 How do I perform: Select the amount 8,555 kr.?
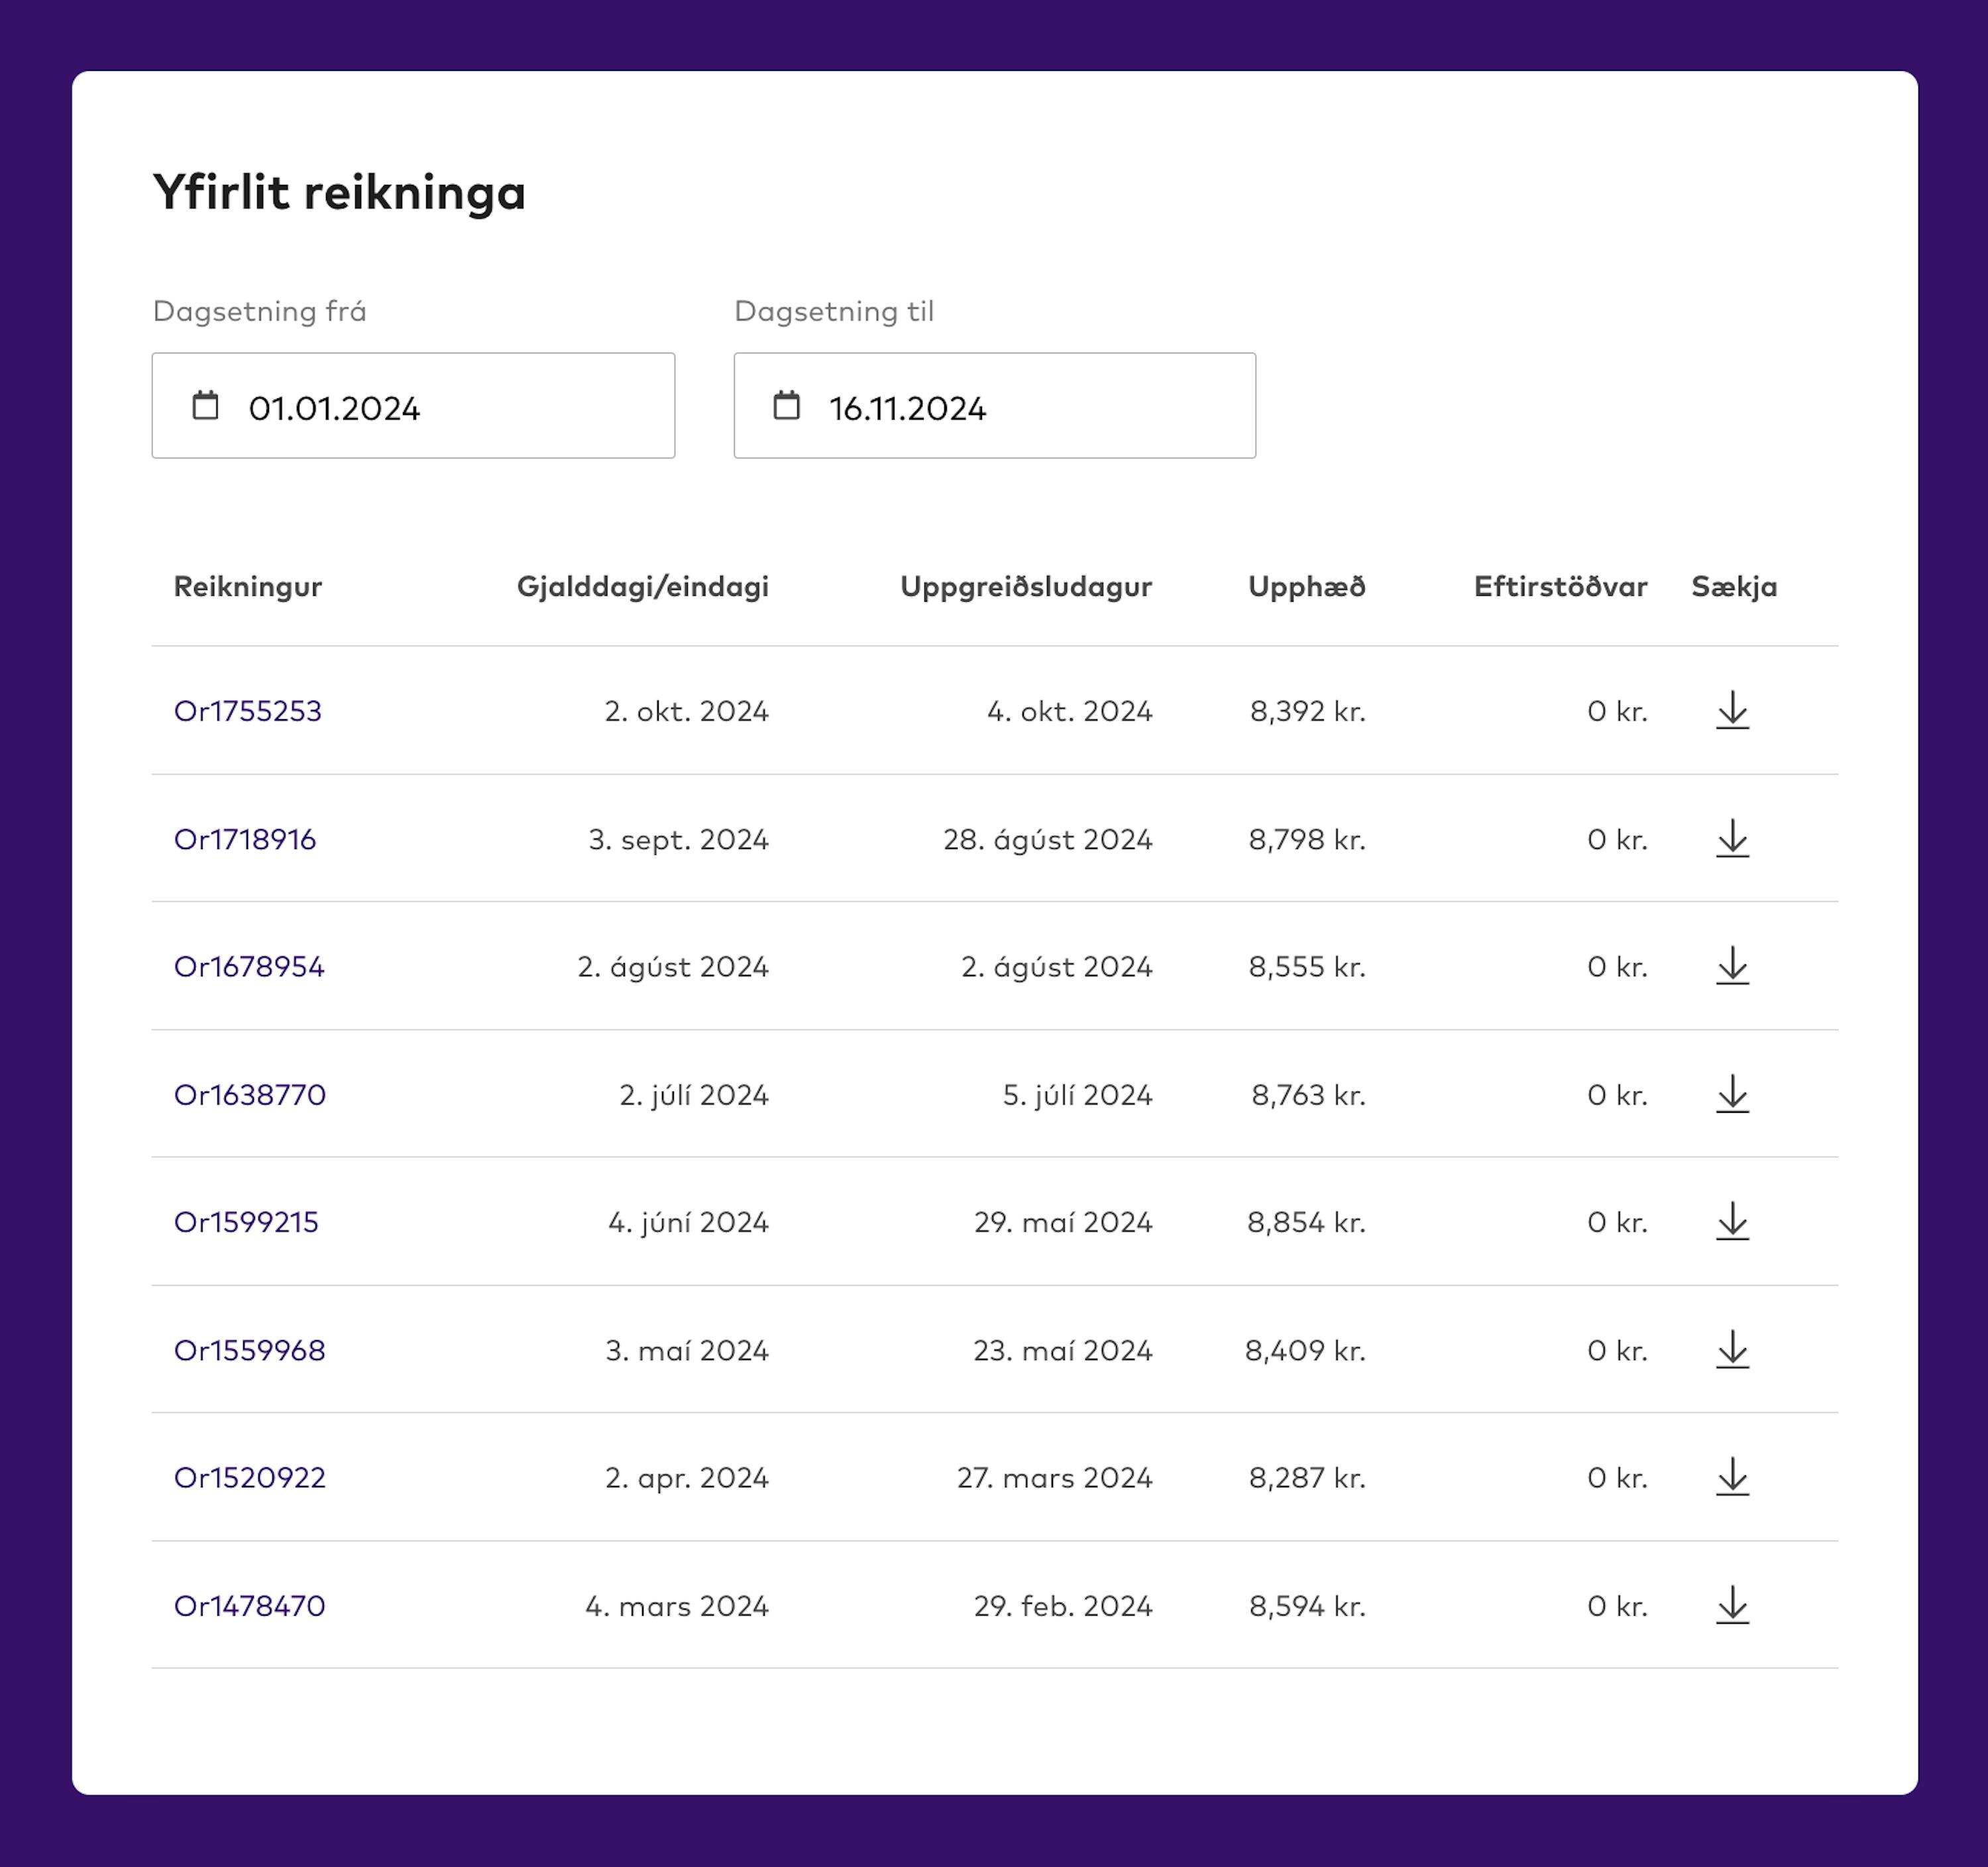[x=1307, y=967]
